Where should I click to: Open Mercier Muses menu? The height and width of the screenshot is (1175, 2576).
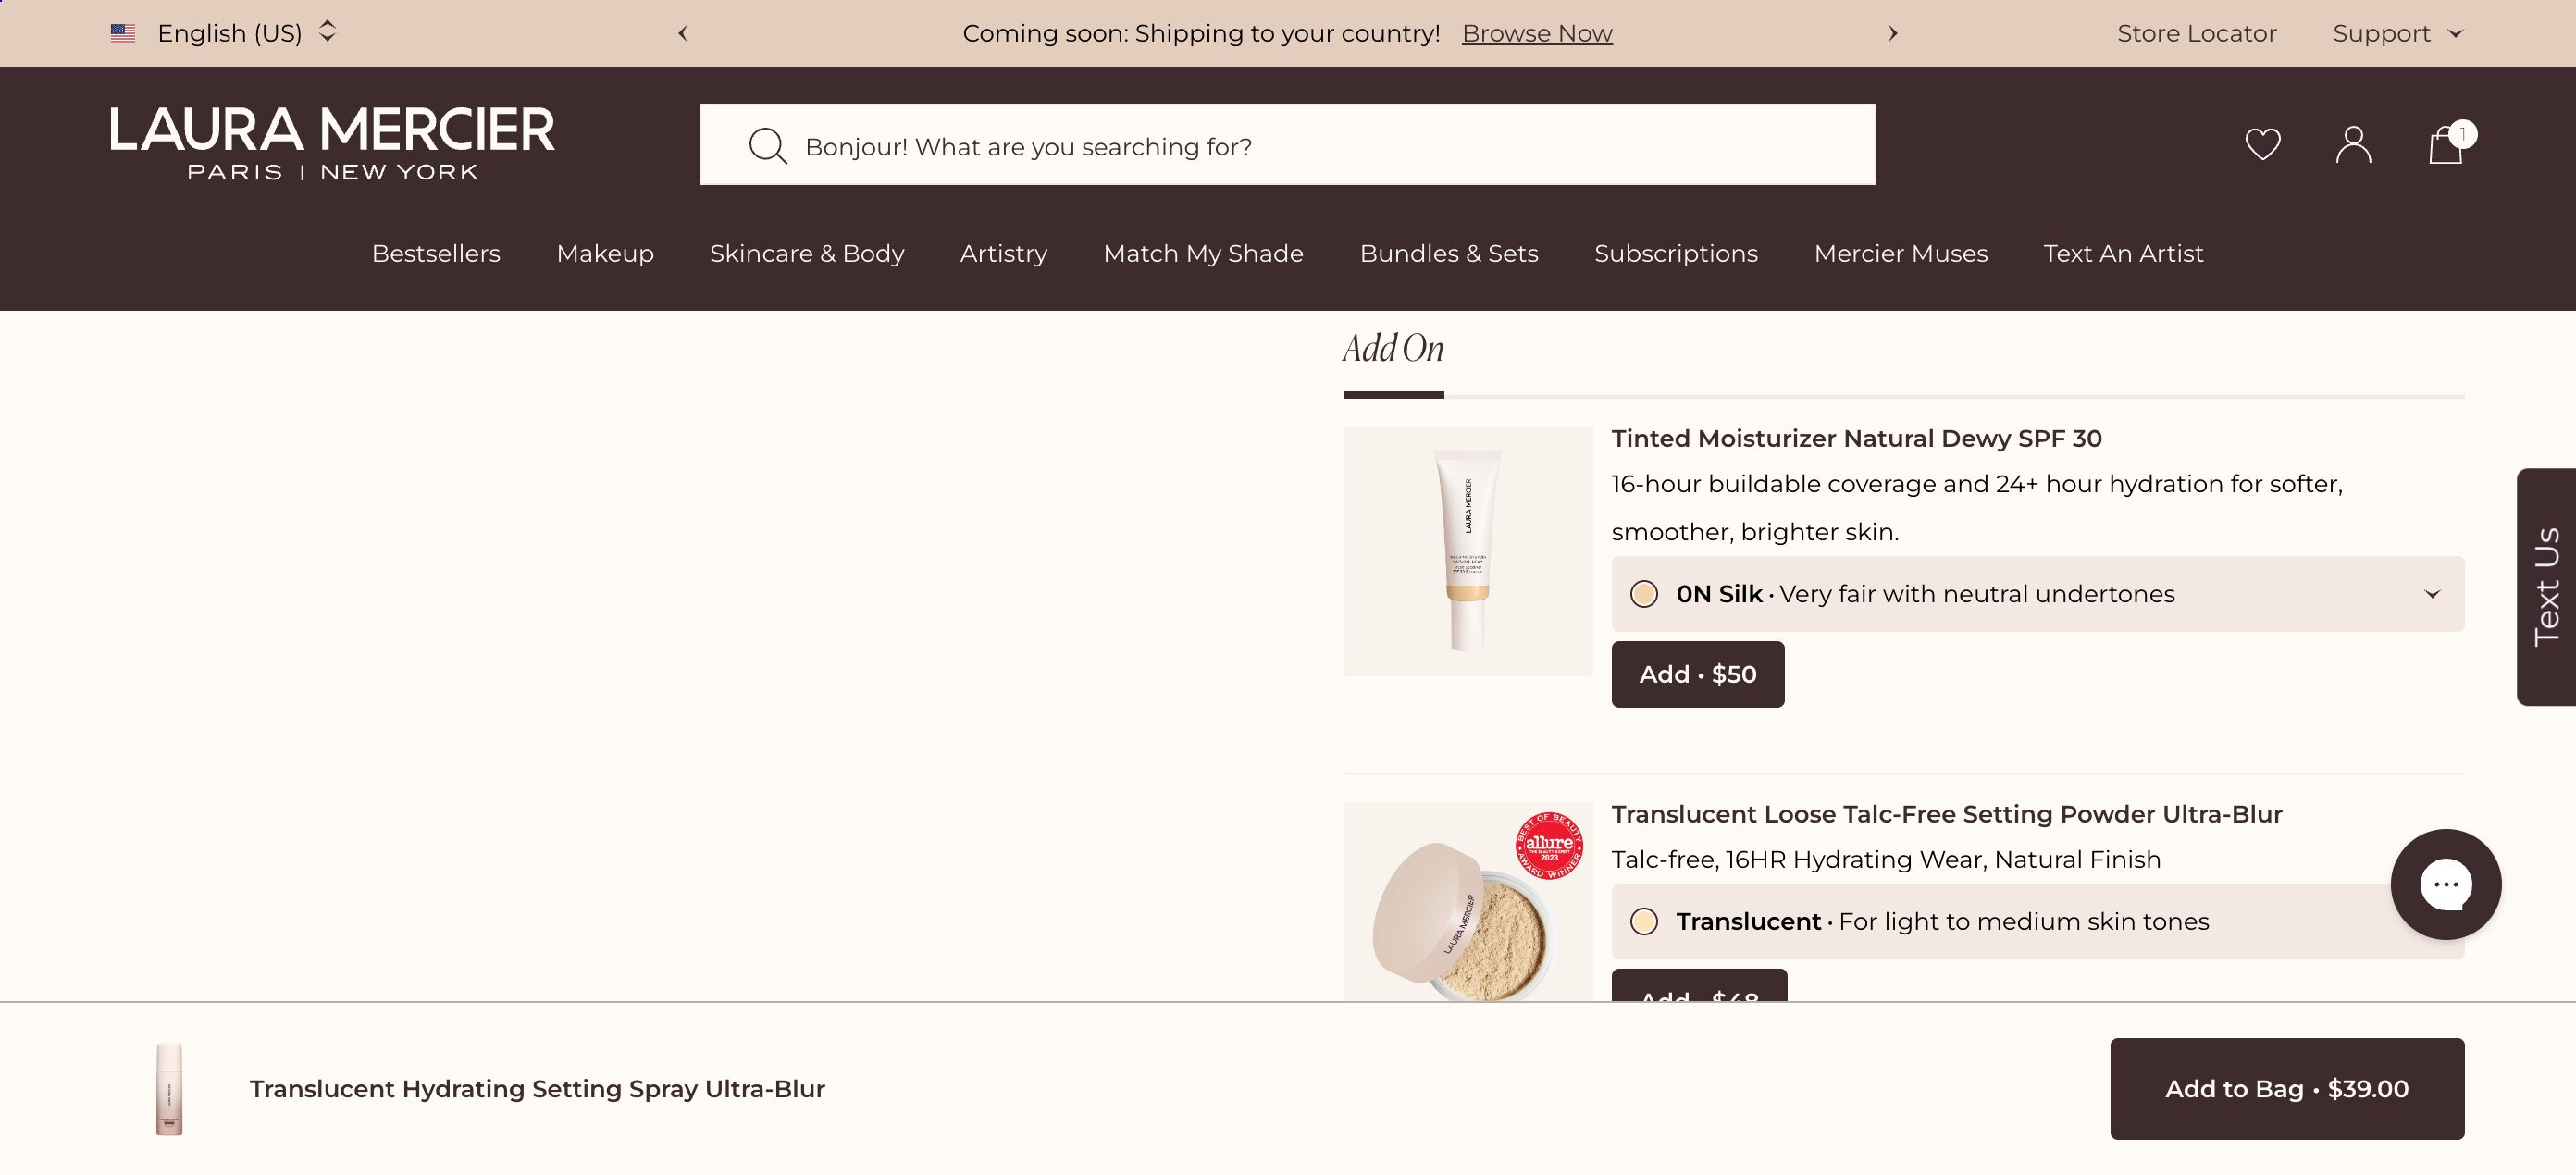1901,254
